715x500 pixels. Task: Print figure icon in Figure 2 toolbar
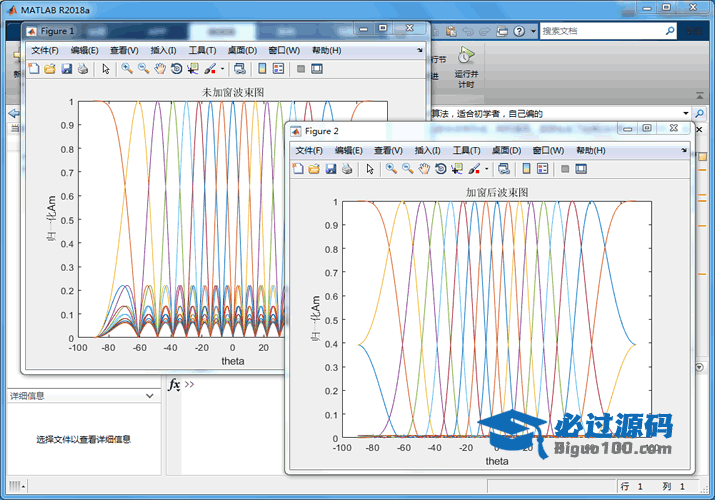pos(347,169)
